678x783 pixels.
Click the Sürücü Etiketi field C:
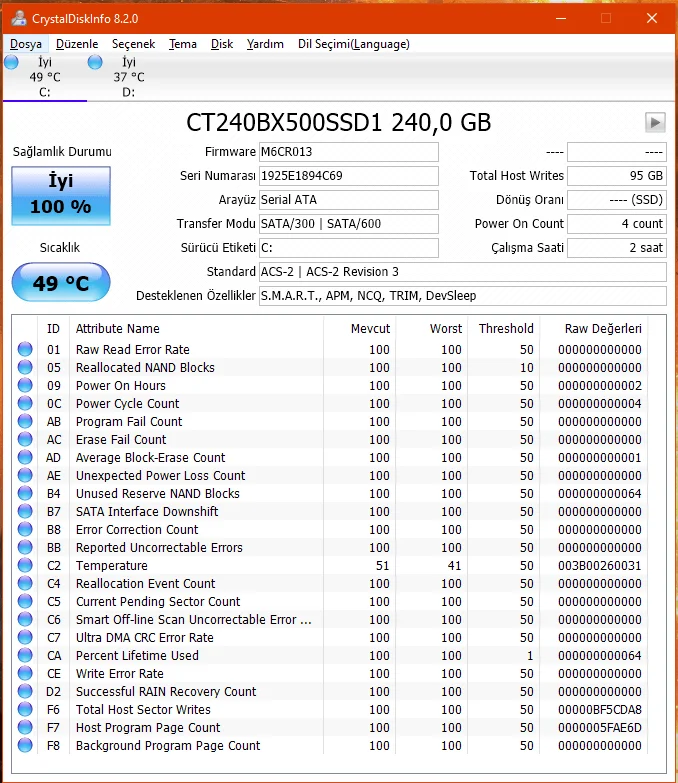click(348, 248)
